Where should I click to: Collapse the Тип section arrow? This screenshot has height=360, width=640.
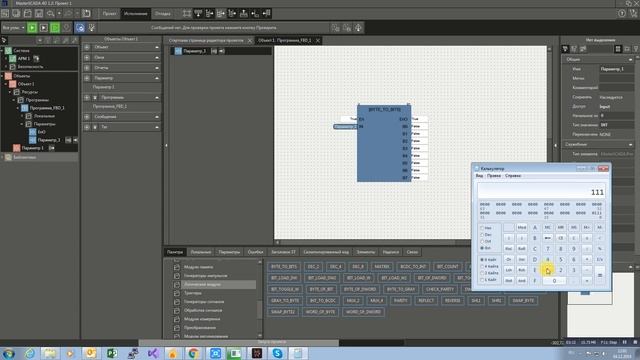pos(157,127)
